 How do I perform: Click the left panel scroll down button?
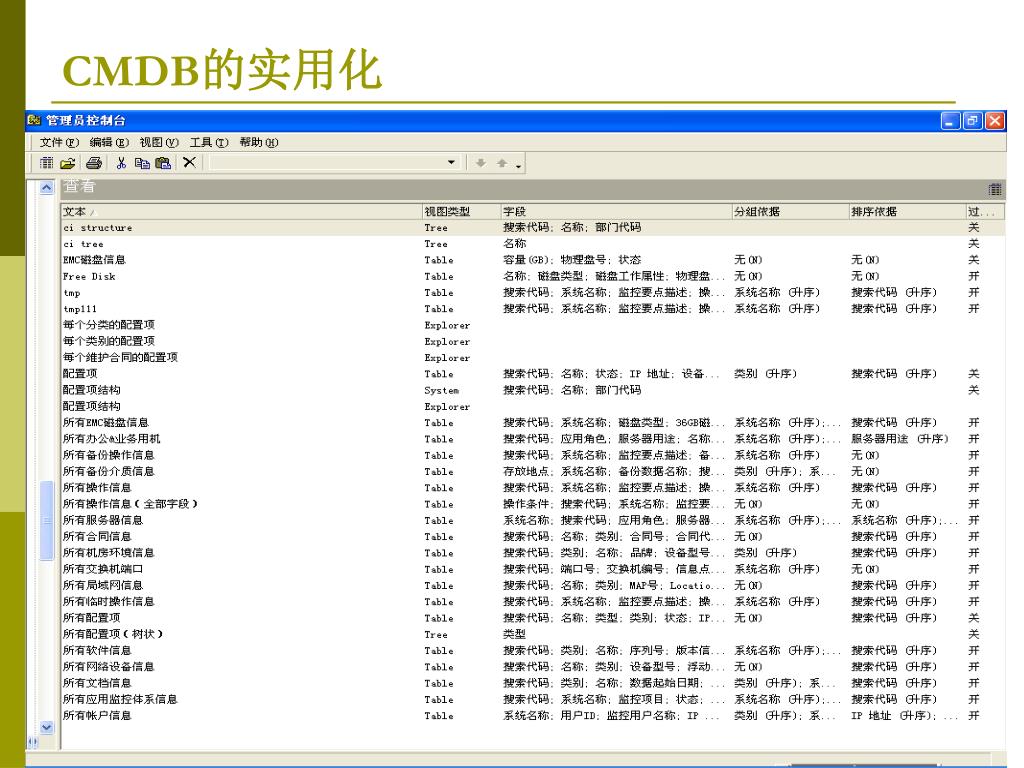47,727
